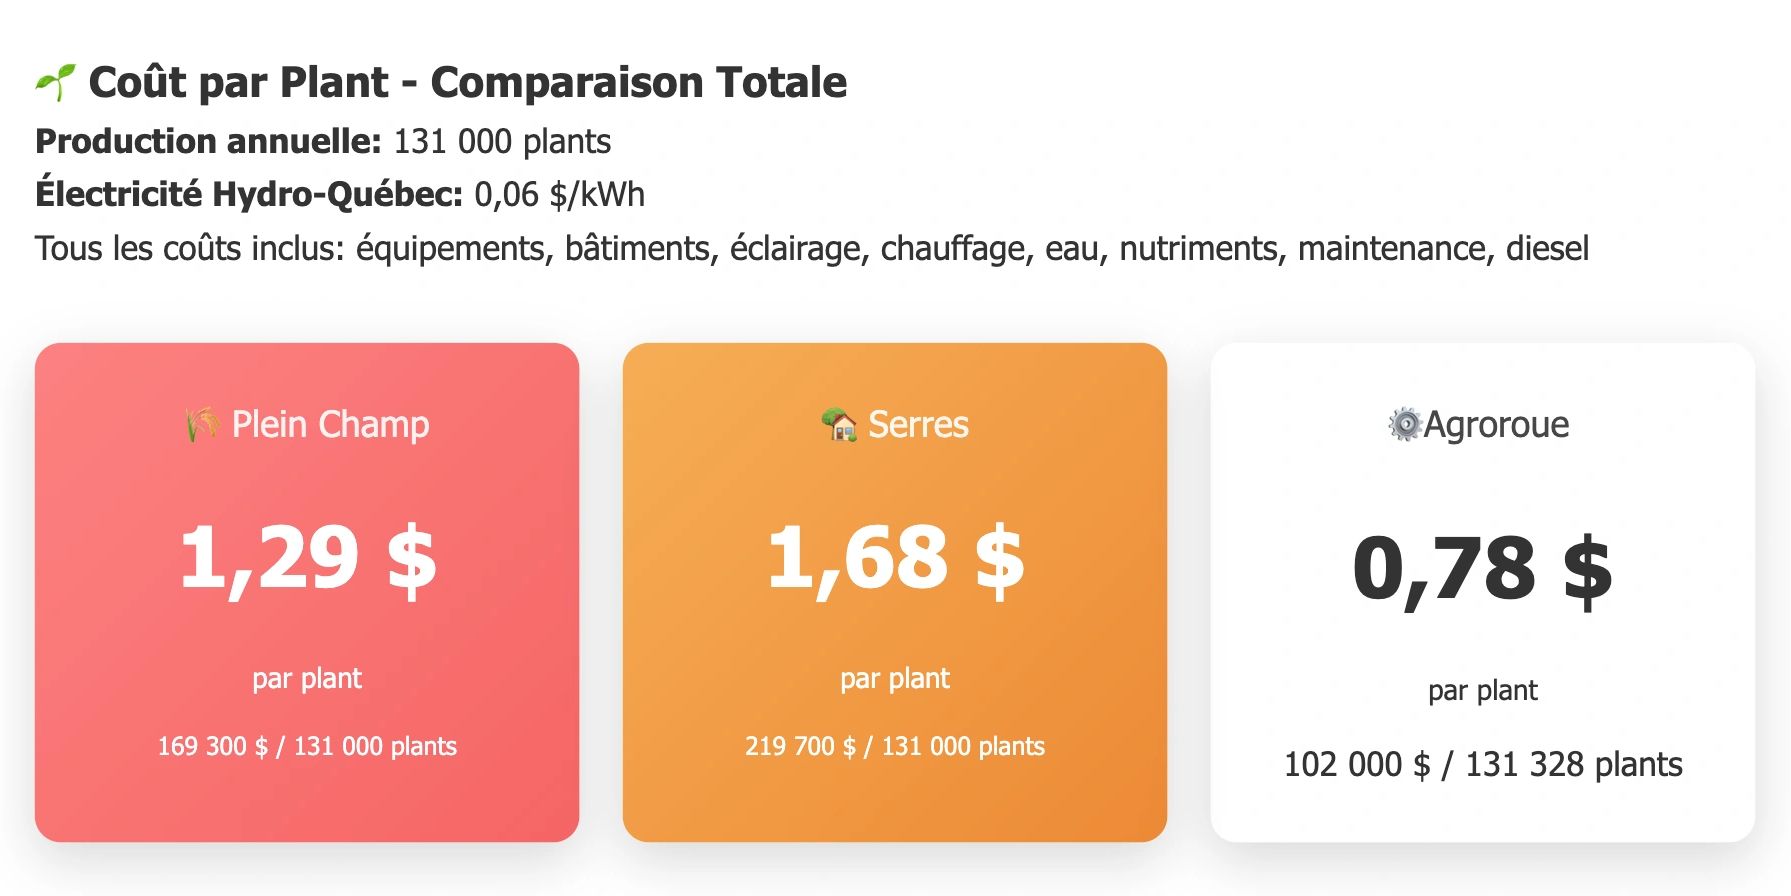Click the '102 000 $ / 131 328 plants' breakdown
The height and width of the screenshot is (896, 1791).
[x=1482, y=765]
